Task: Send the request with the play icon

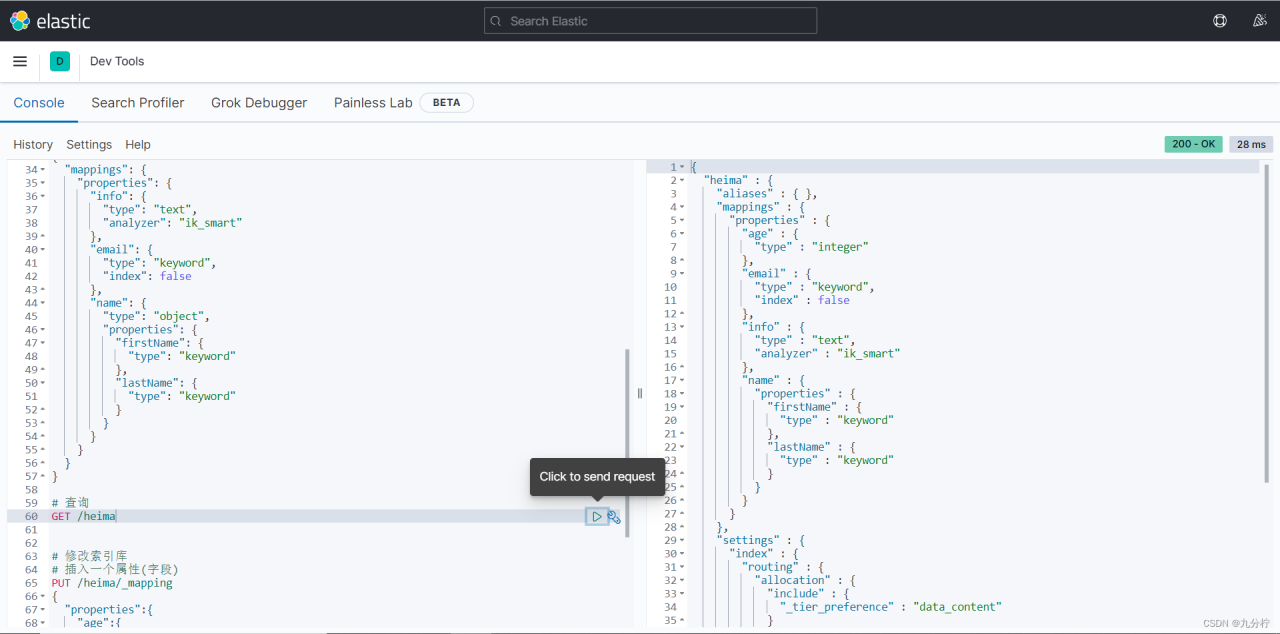Action: point(597,516)
